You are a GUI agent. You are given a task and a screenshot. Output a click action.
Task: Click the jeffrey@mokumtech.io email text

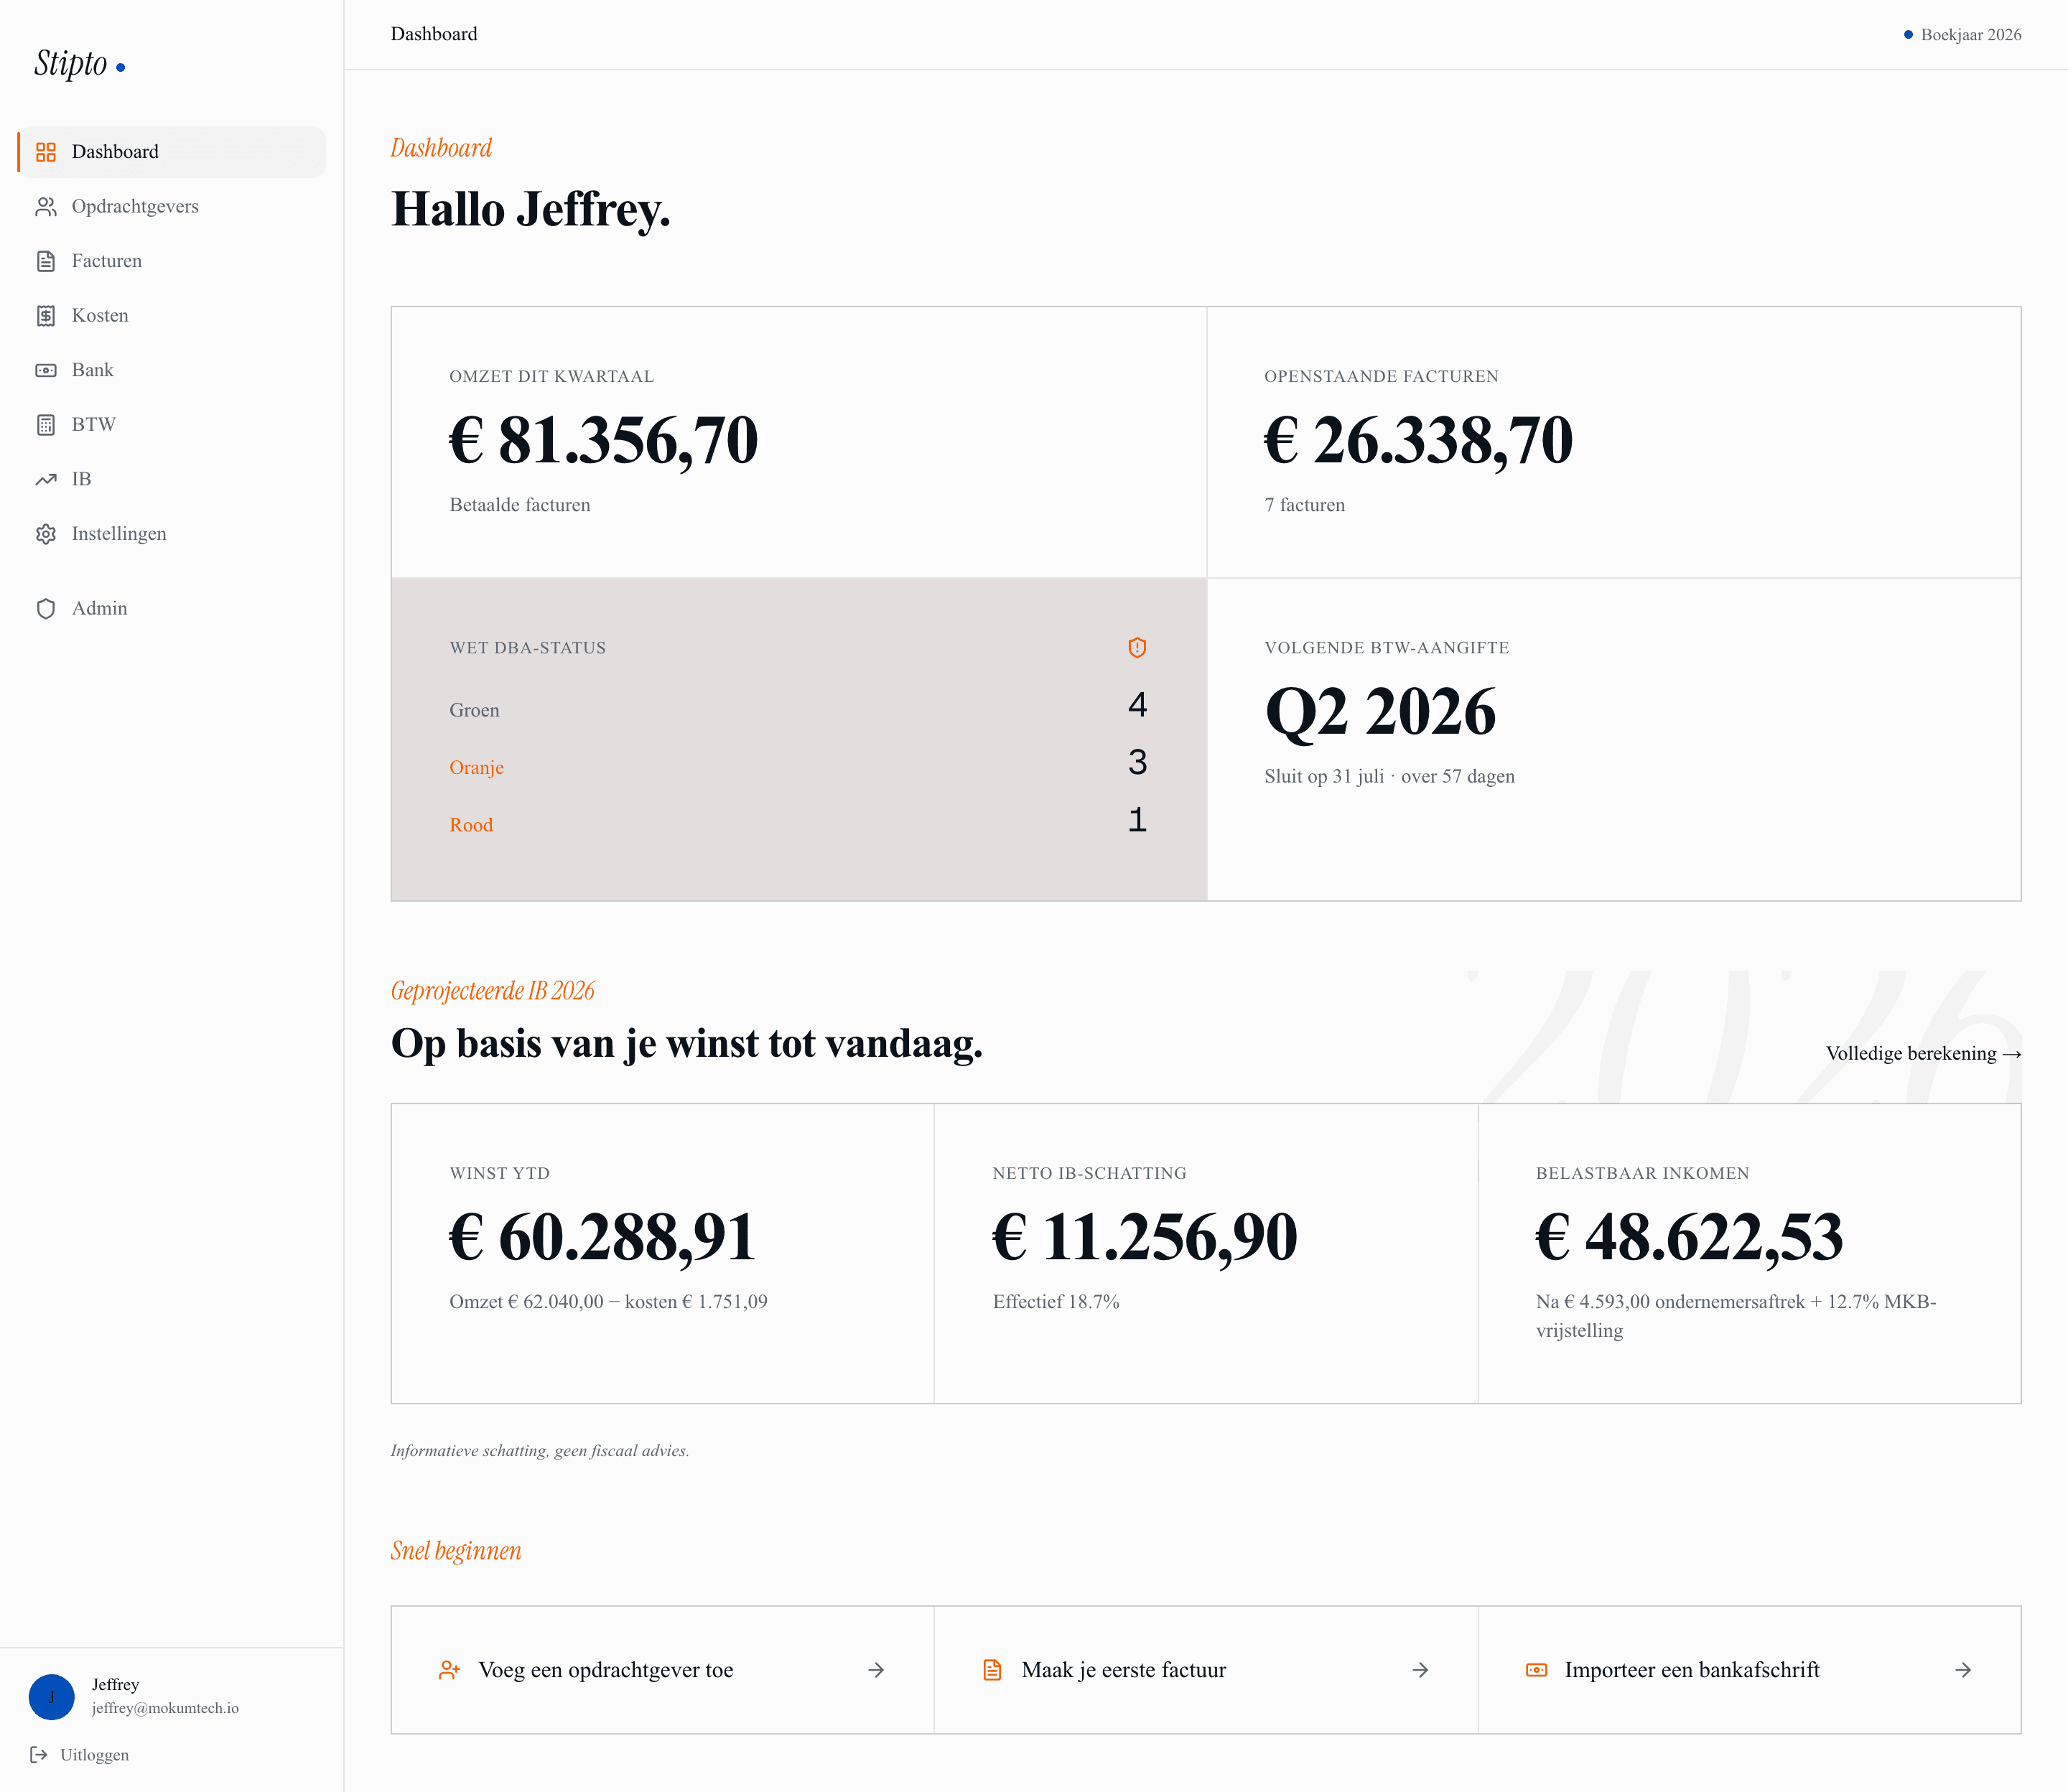pos(165,1709)
